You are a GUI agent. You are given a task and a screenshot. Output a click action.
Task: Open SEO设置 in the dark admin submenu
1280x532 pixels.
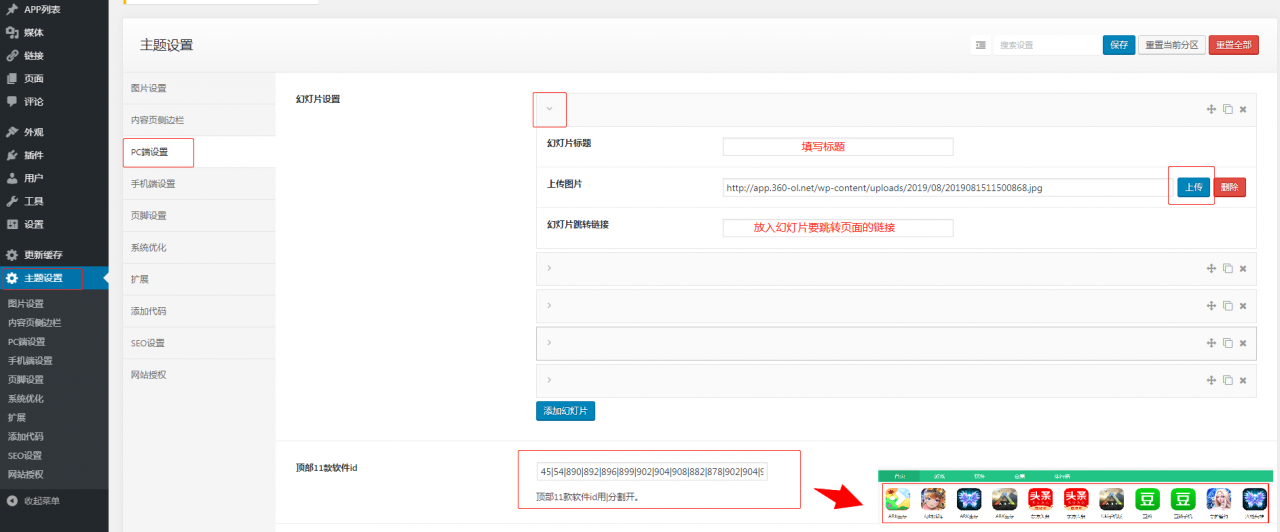point(25,456)
